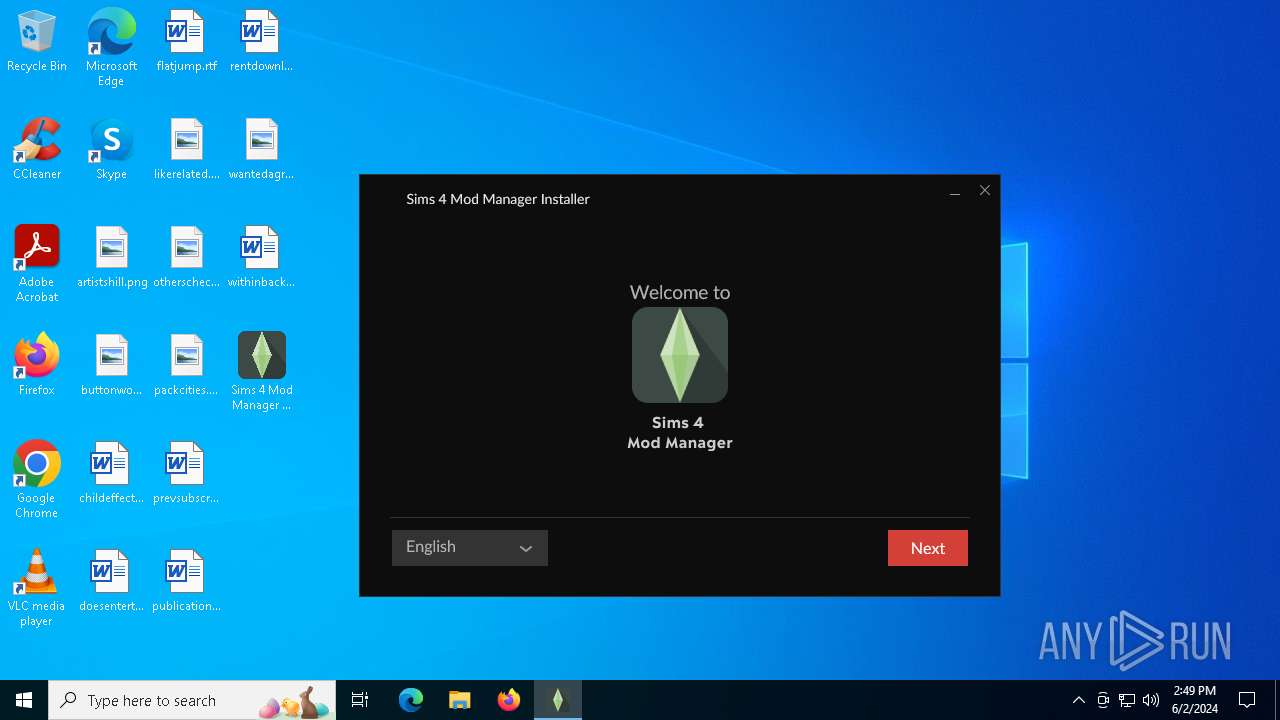Select the doesentert... Word document
This screenshot has height=720, width=1280.
point(111,582)
